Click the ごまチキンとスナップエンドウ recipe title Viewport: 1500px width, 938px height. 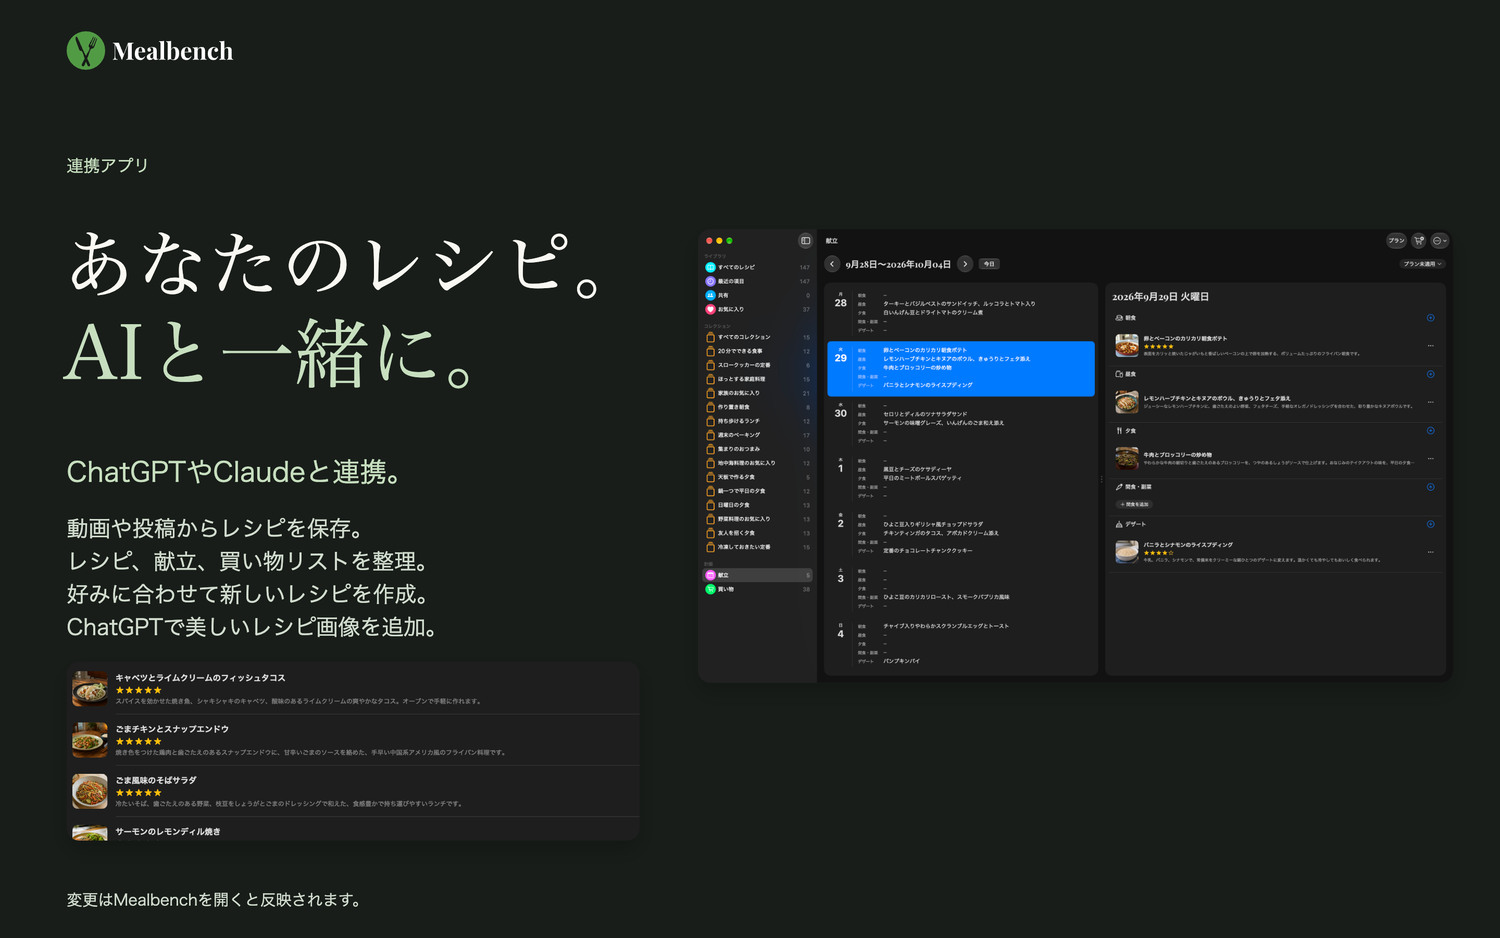[x=172, y=729]
